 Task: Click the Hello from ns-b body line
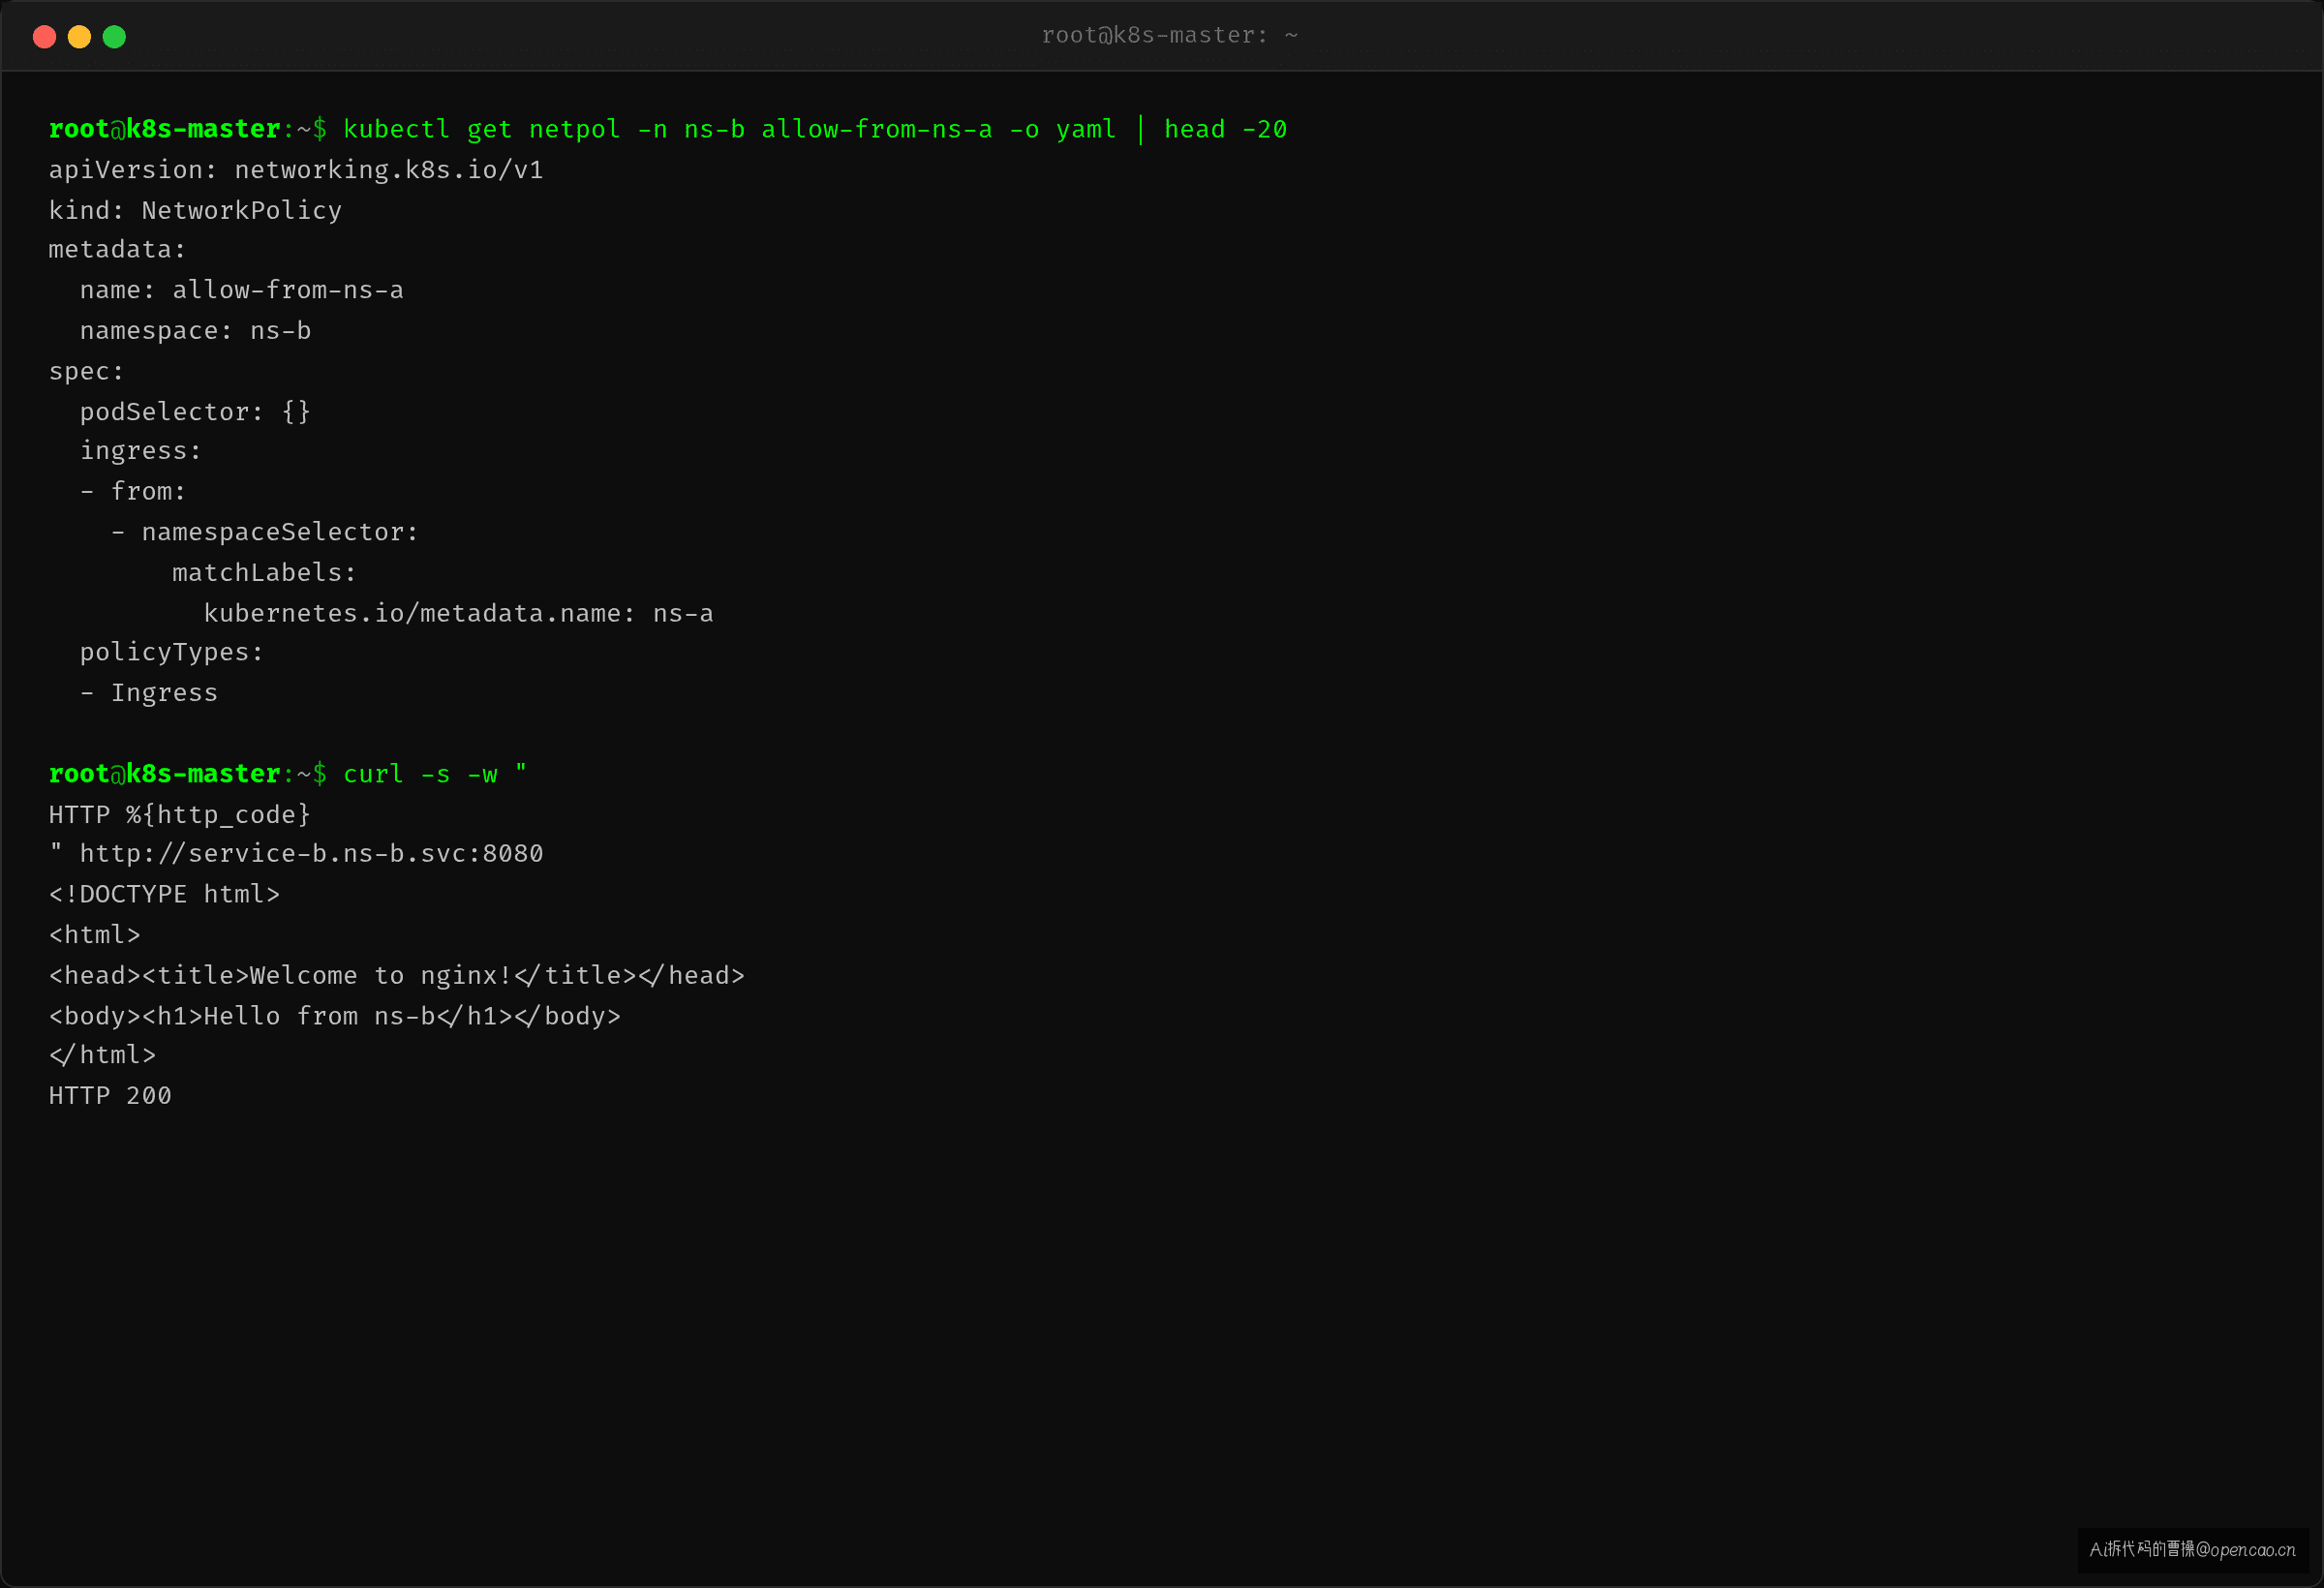[x=335, y=1016]
